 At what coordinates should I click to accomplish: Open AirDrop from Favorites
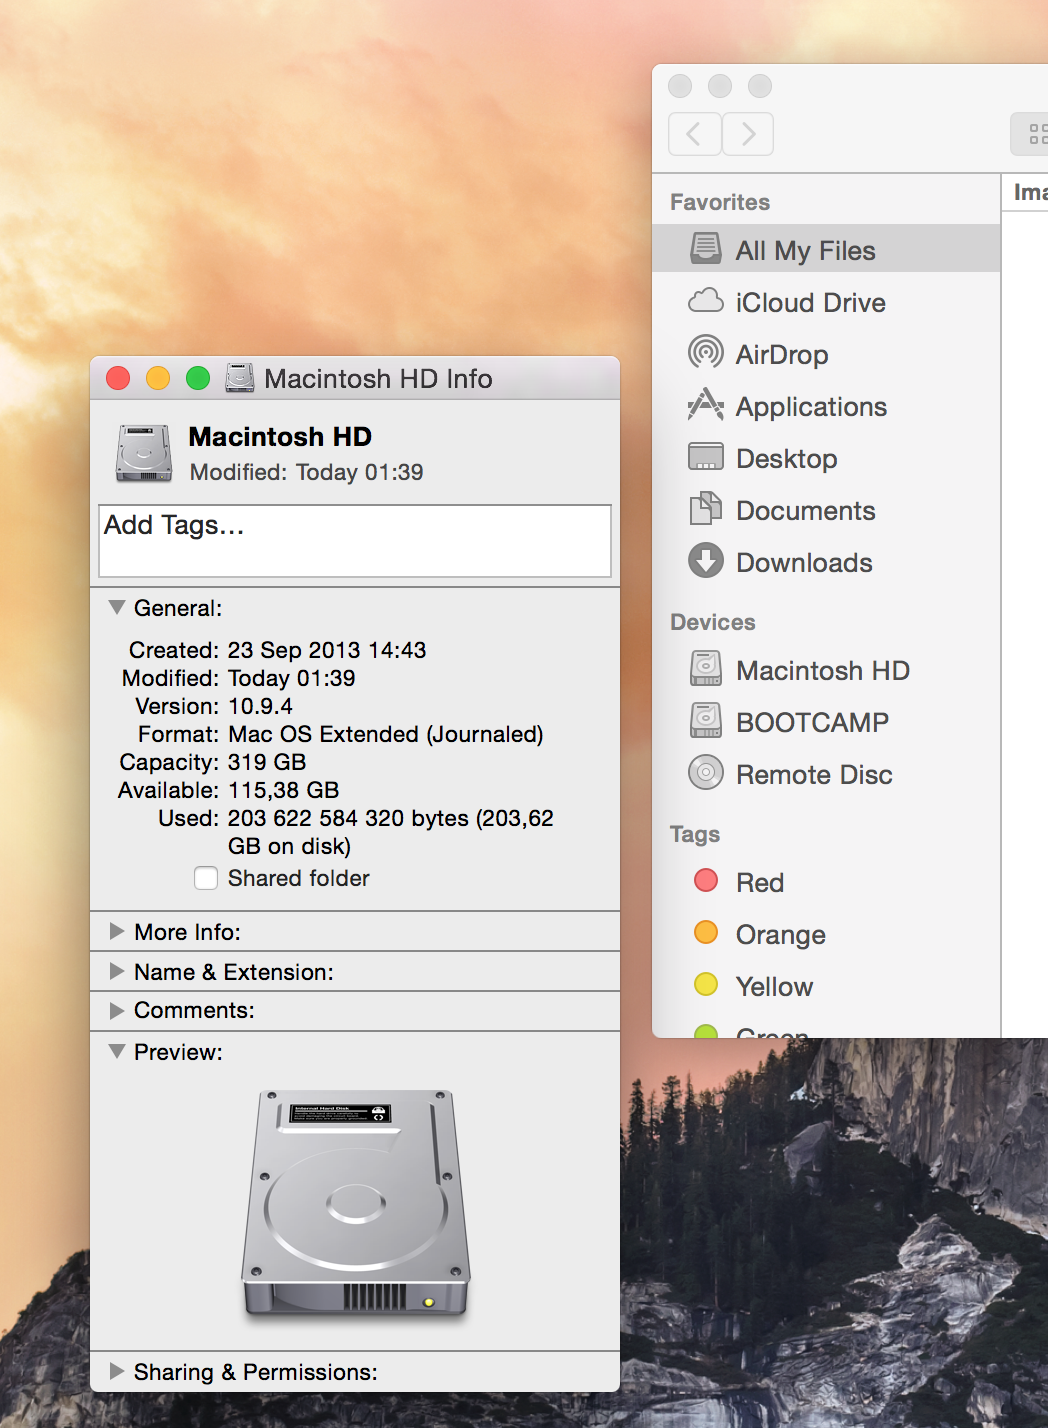(x=826, y=354)
